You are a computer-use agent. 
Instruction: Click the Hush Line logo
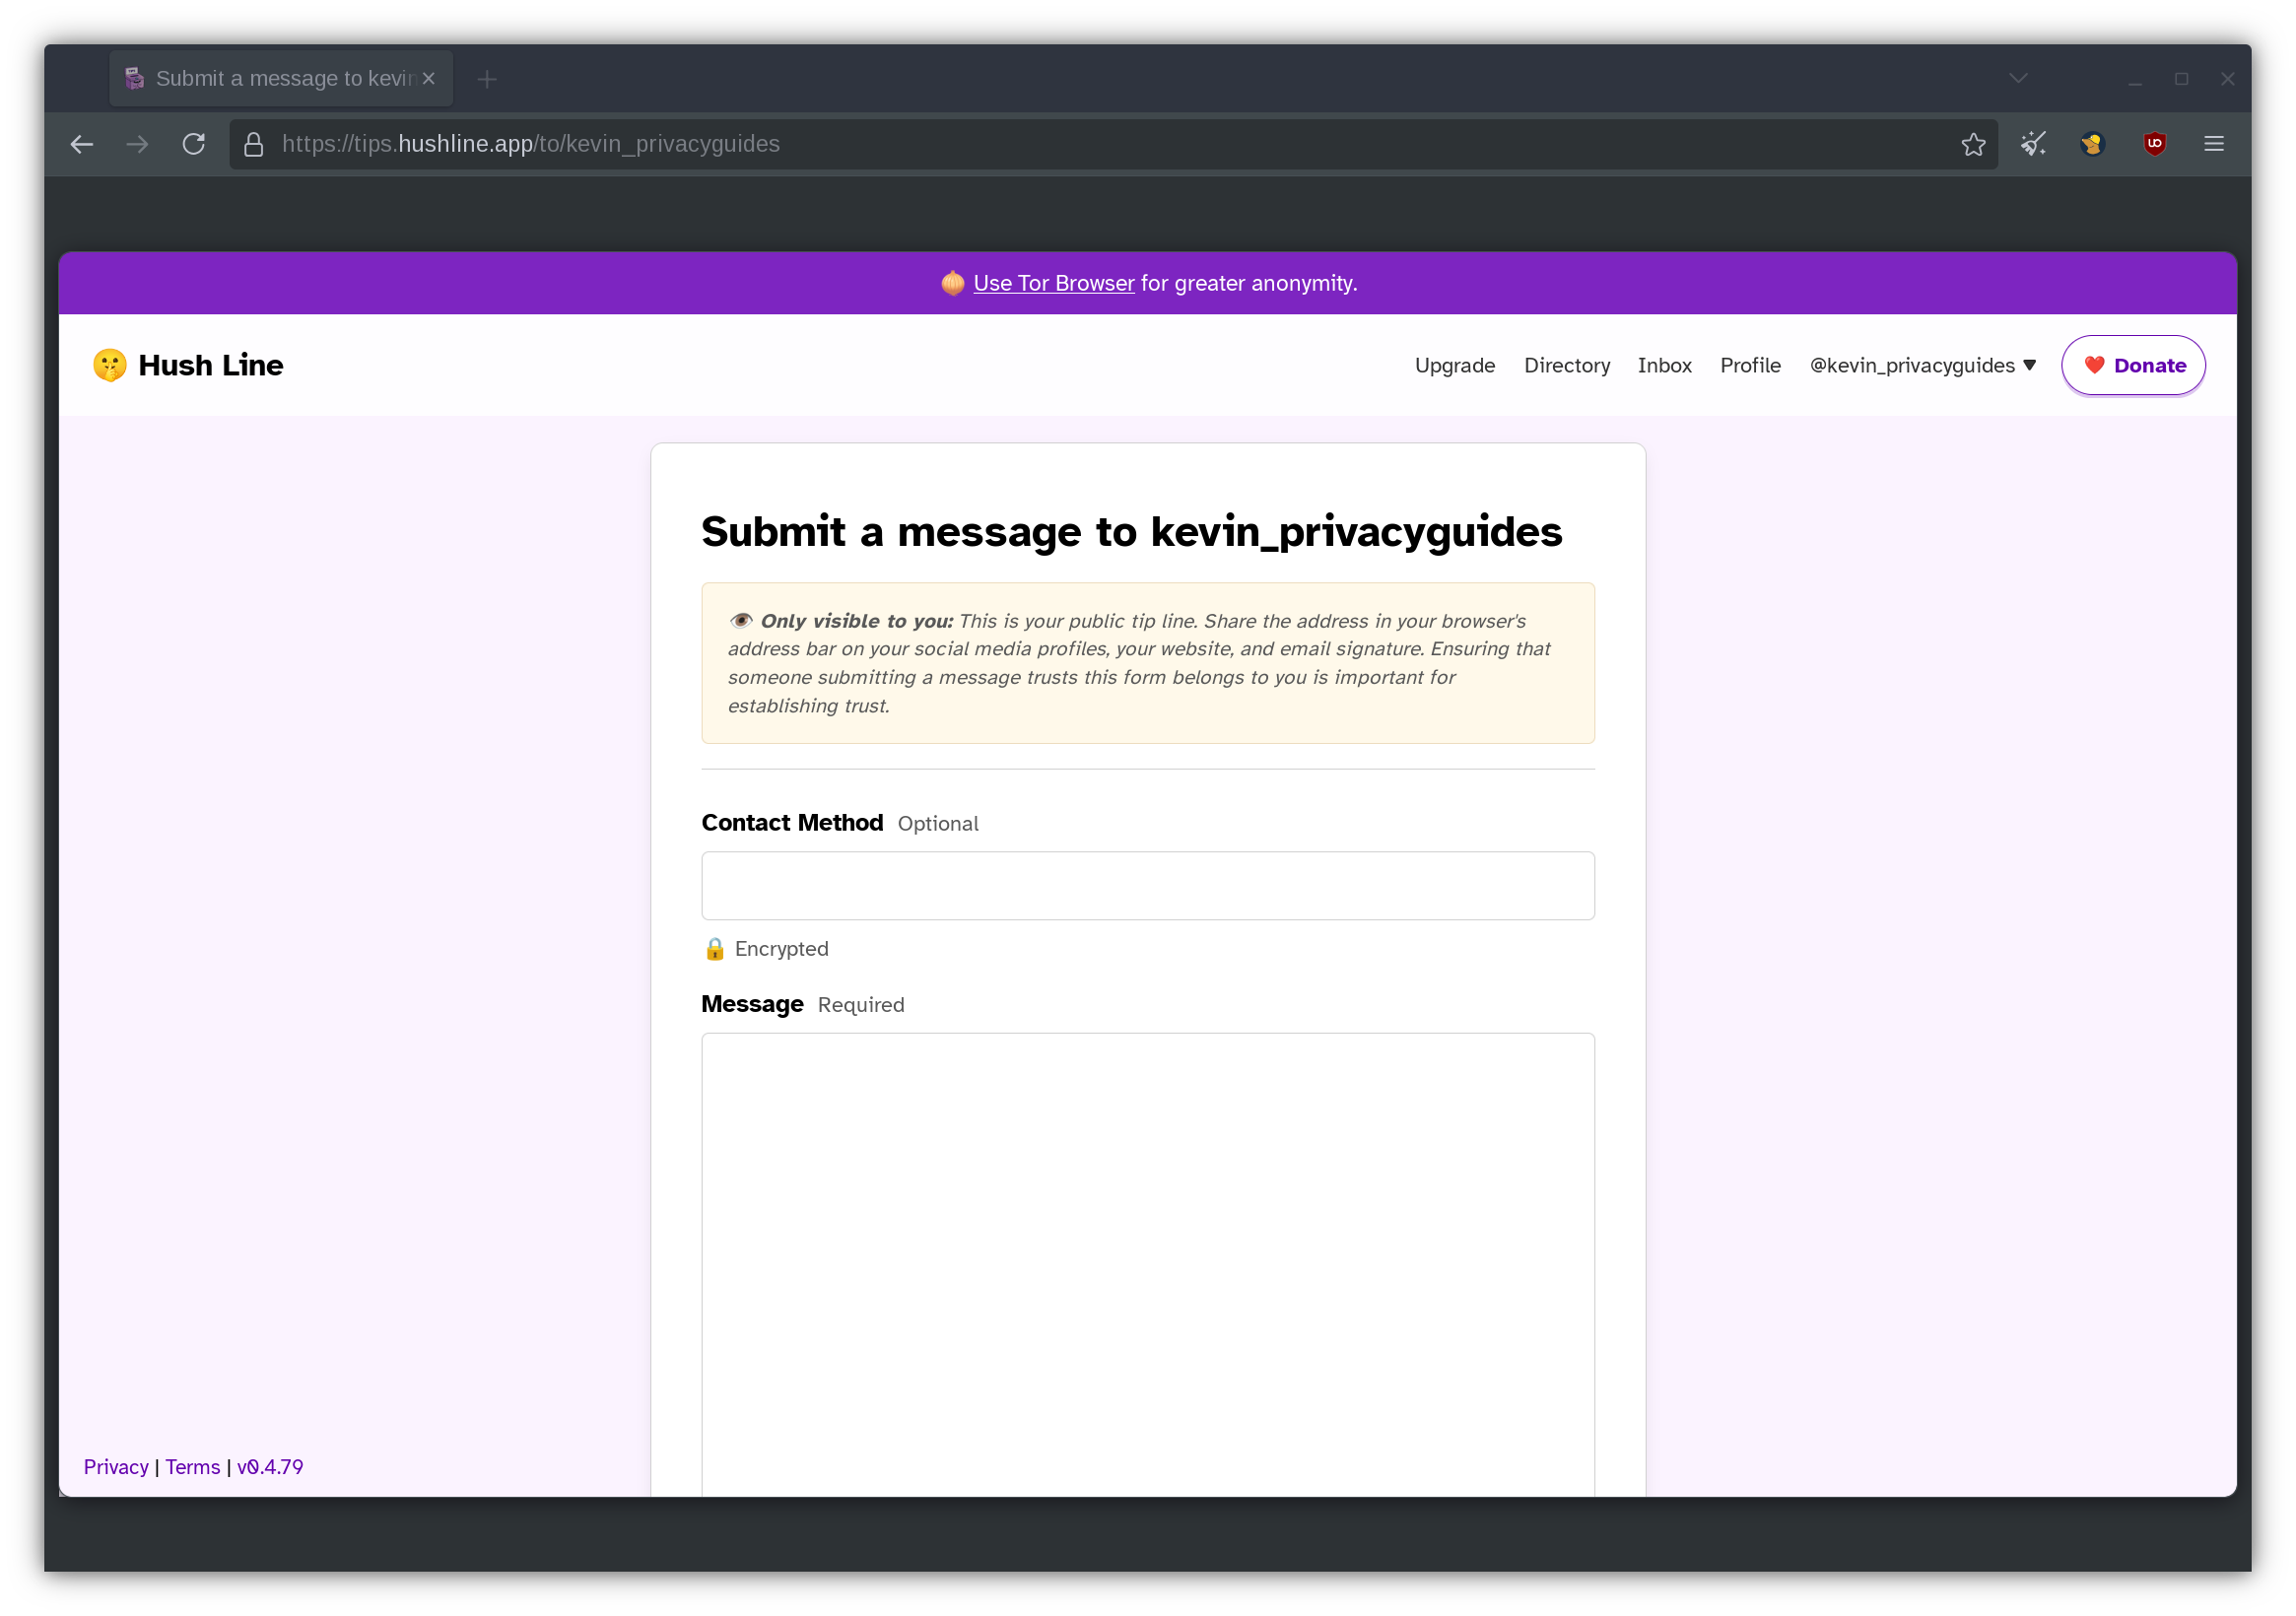[188, 365]
